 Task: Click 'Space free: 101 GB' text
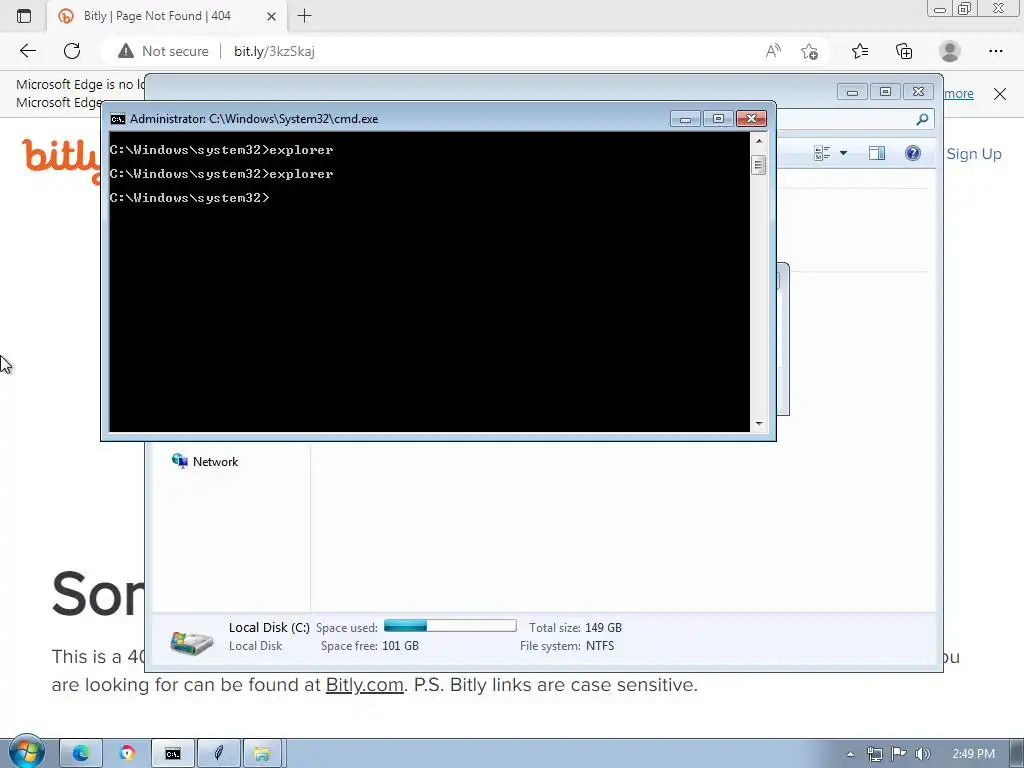(370, 646)
